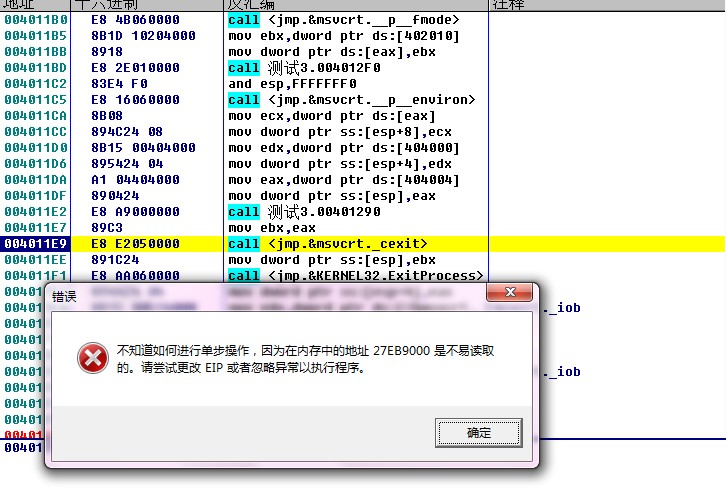Click mov edx,dword ptr ds:[404000] instruction
726x489 pixels.
(x=344, y=148)
